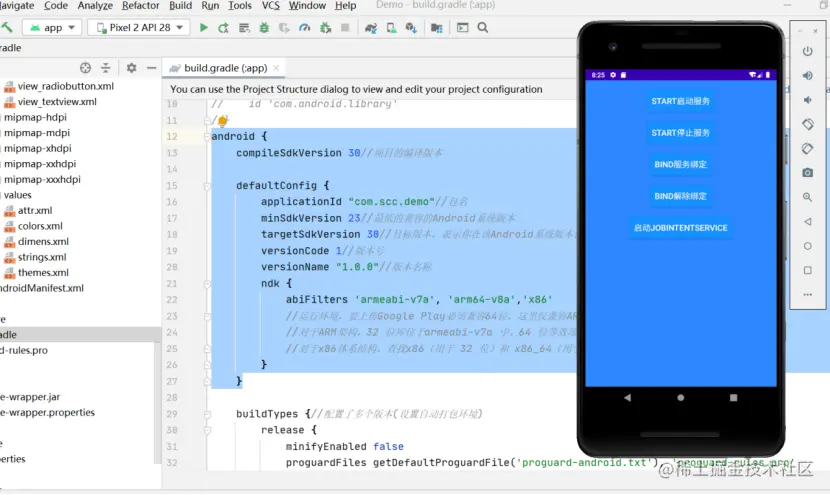Open the AVD Manager icon

pos(391,28)
